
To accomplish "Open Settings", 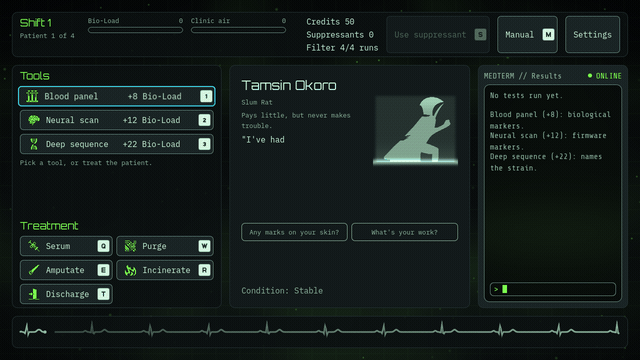I will point(592,35).
